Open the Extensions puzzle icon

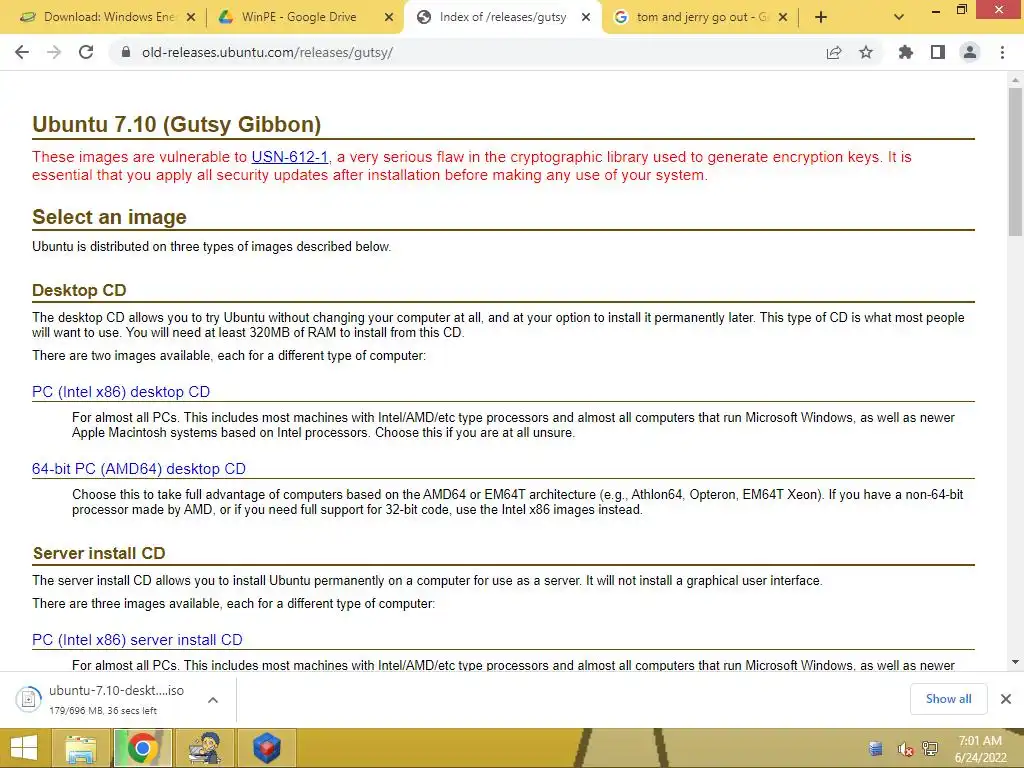[905, 52]
